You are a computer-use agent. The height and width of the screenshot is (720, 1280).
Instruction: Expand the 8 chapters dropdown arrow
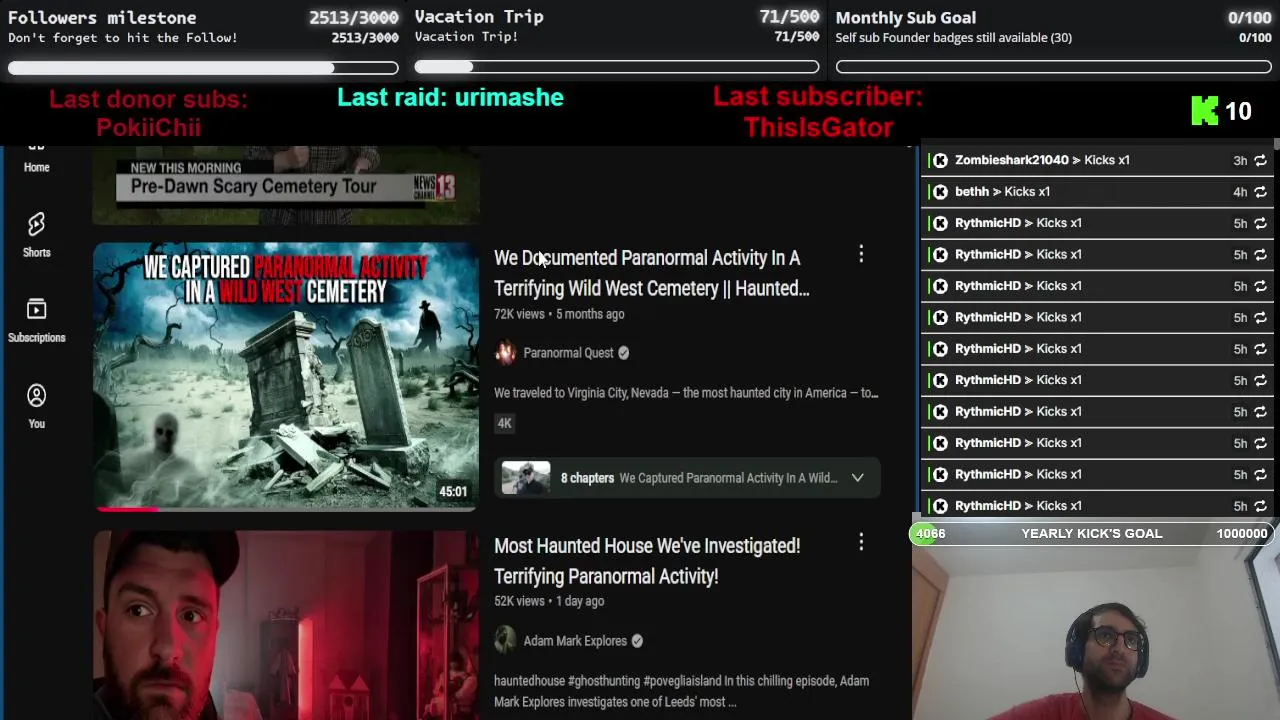click(x=857, y=478)
